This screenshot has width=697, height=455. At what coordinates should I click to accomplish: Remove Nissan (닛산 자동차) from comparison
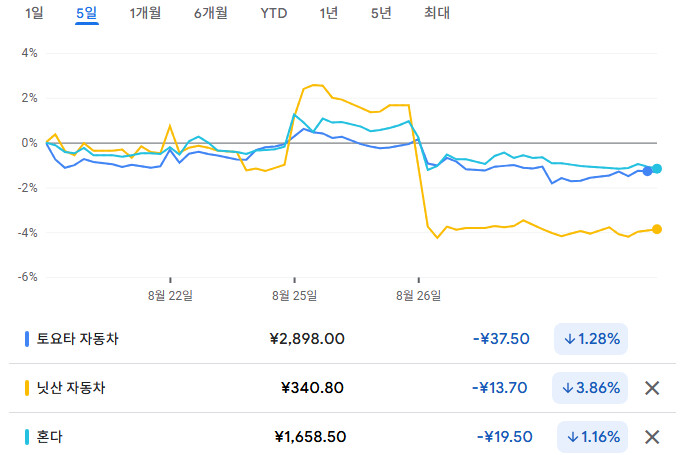652,388
